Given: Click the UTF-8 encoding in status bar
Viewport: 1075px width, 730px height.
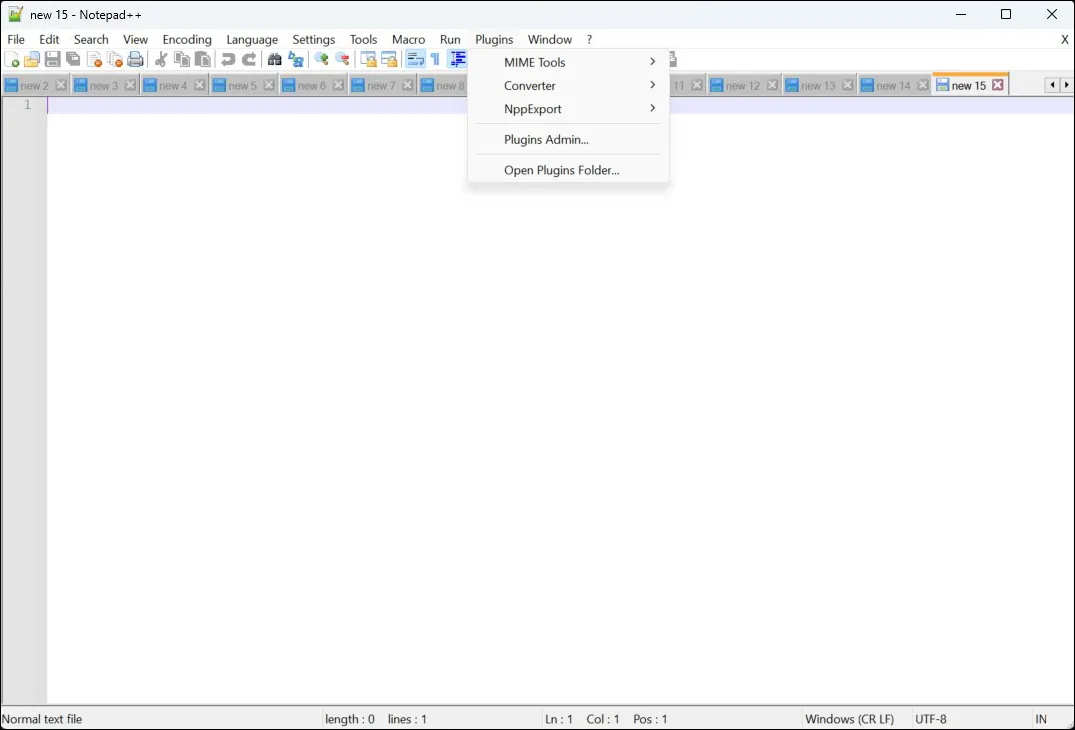Looking at the screenshot, I should click(930, 719).
